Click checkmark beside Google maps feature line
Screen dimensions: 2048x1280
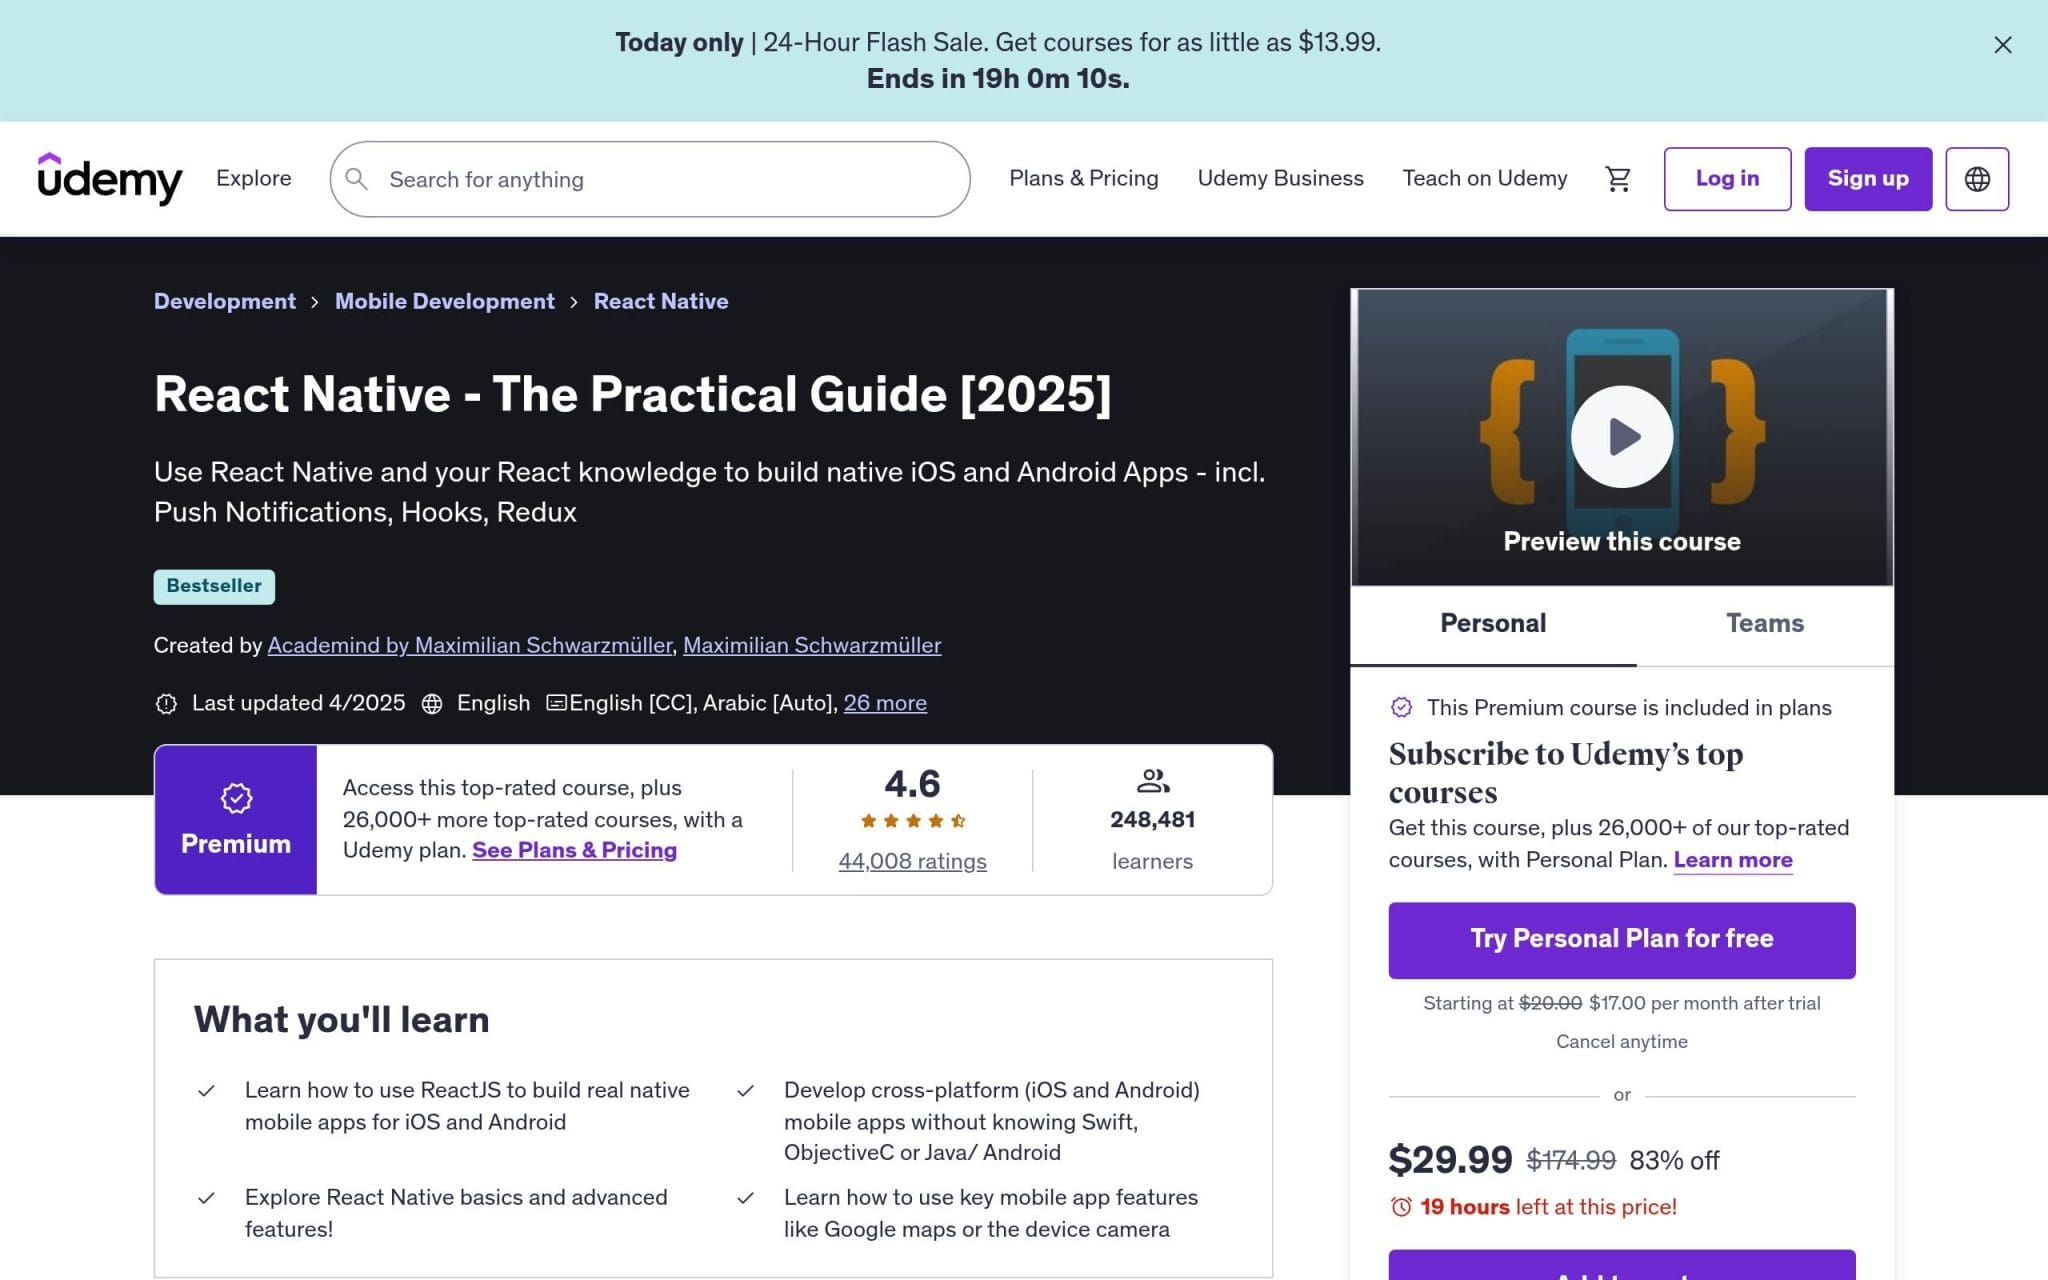(x=745, y=1198)
